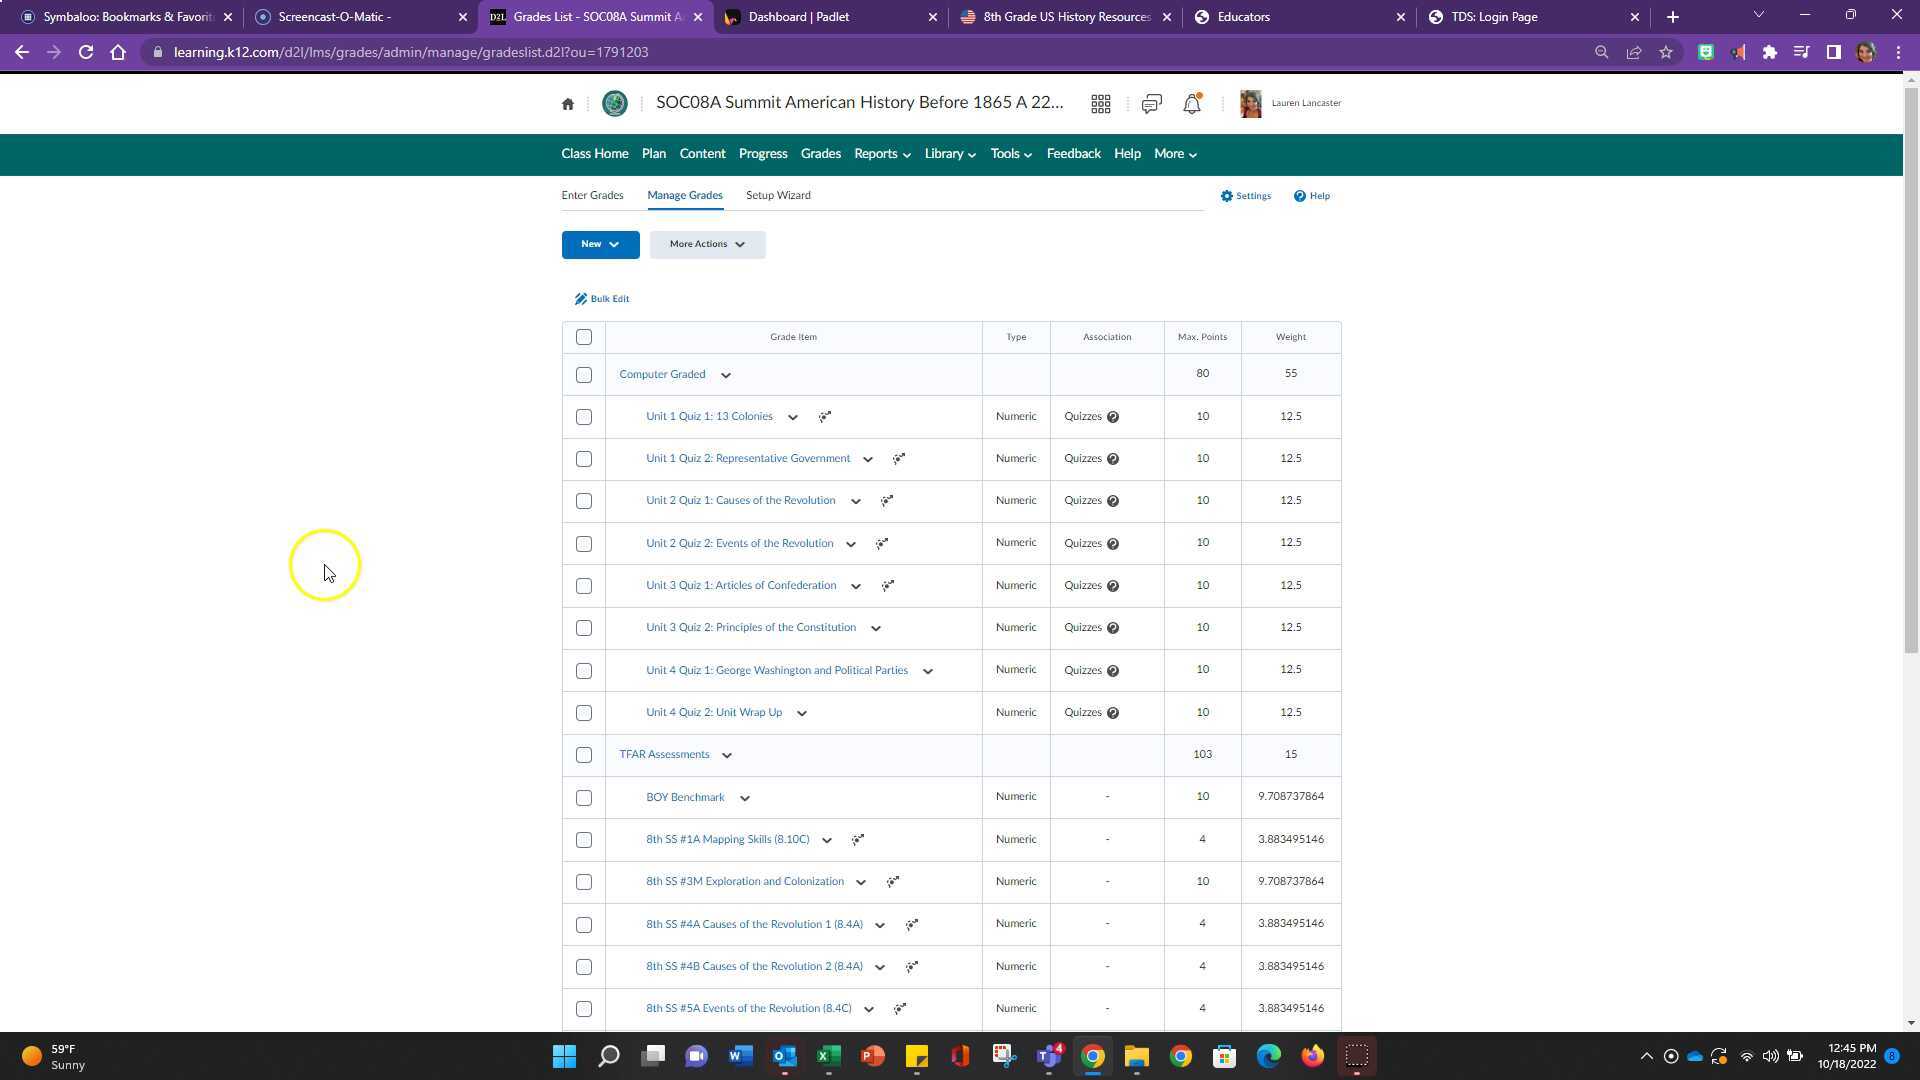Expand the Computer Graded category chevron
Viewport: 1920px width, 1080px height.
[726, 375]
